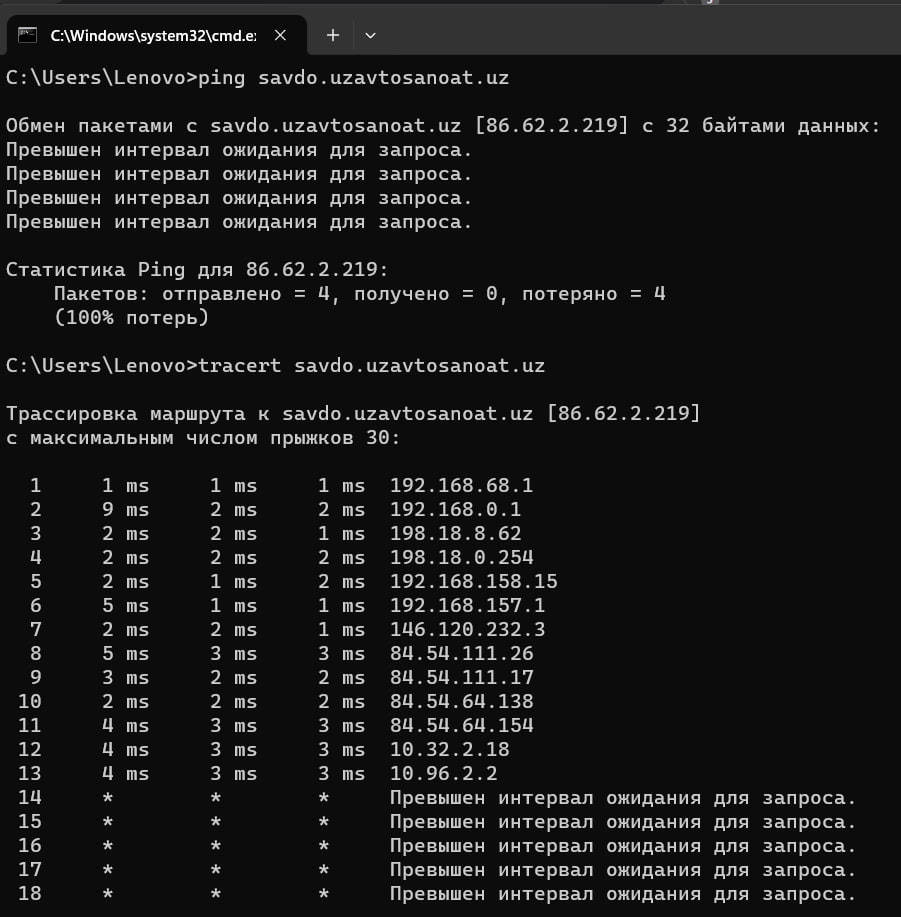This screenshot has height=917, width=901.
Task: Close the cmd.exe terminal tab
Action: click(281, 35)
